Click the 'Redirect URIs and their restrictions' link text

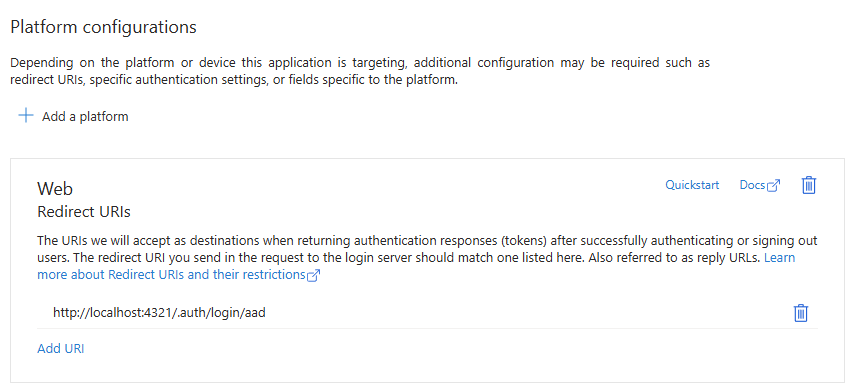click(x=206, y=274)
